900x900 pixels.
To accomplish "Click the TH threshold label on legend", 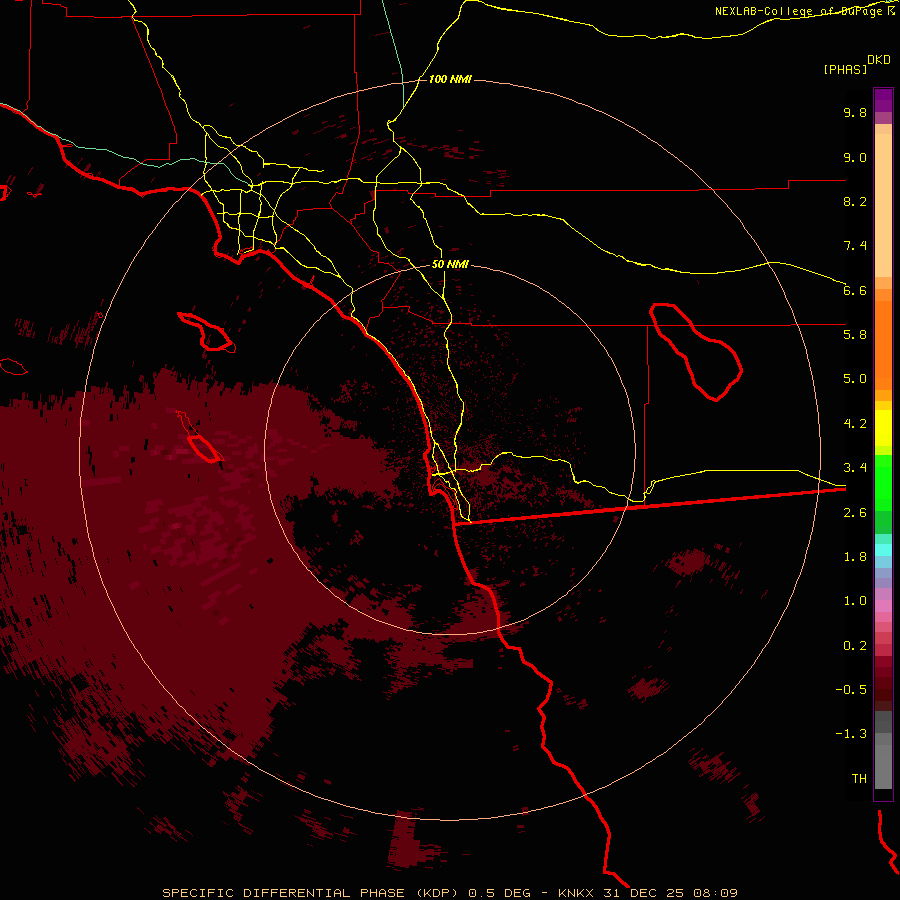I will [x=859, y=779].
